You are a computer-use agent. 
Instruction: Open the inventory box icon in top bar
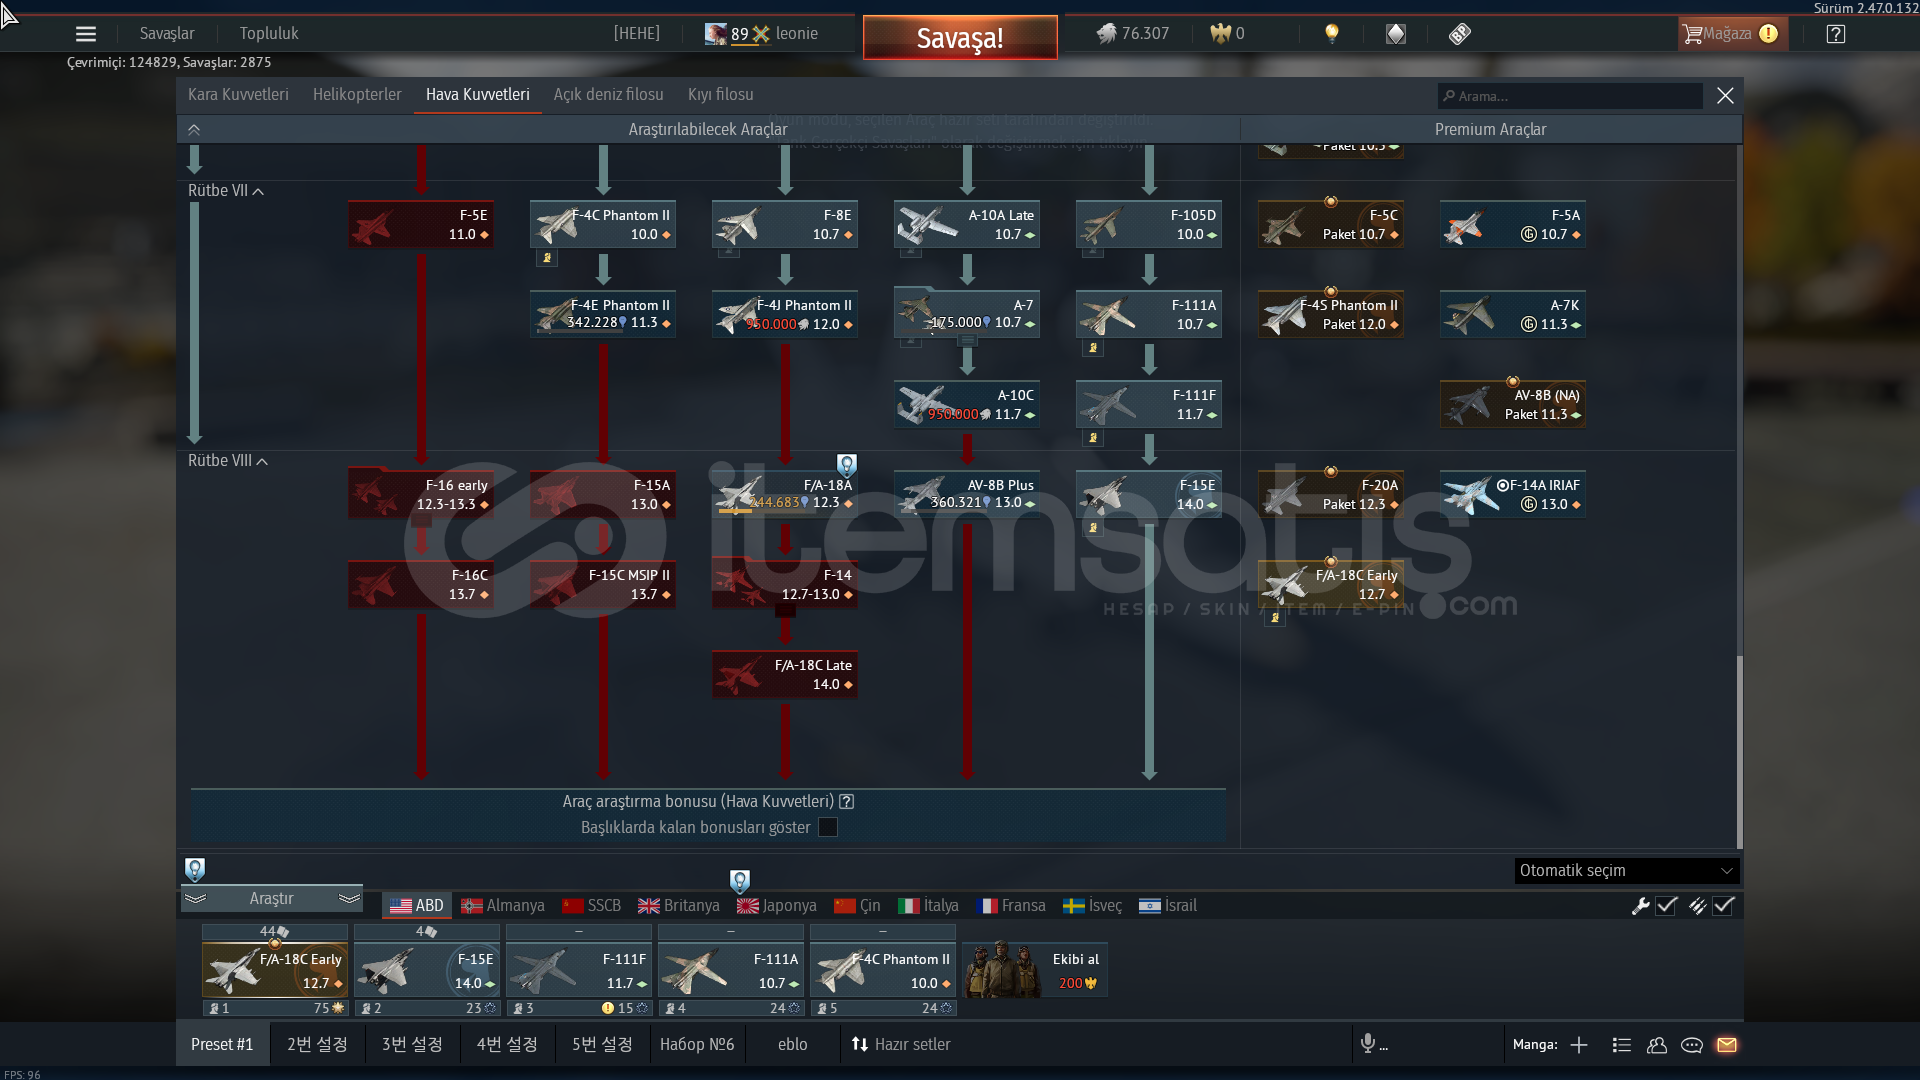click(x=1396, y=34)
